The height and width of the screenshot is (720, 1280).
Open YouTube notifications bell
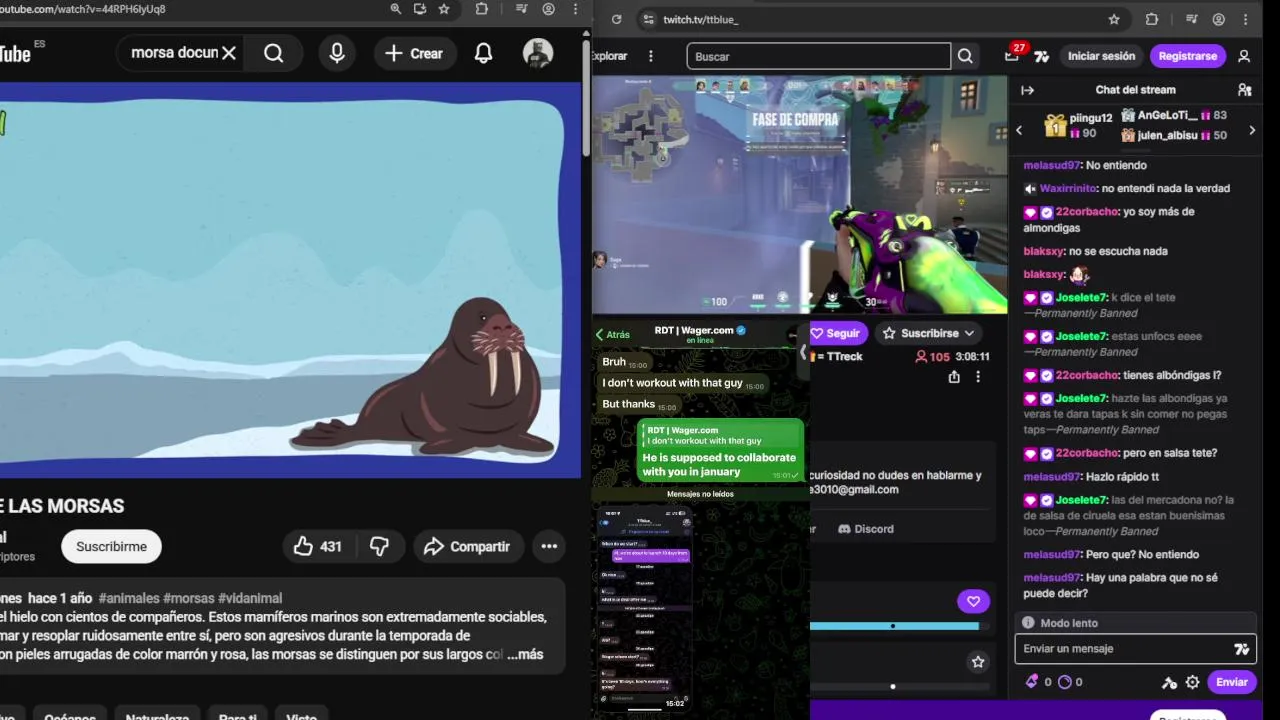tap(483, 53)
